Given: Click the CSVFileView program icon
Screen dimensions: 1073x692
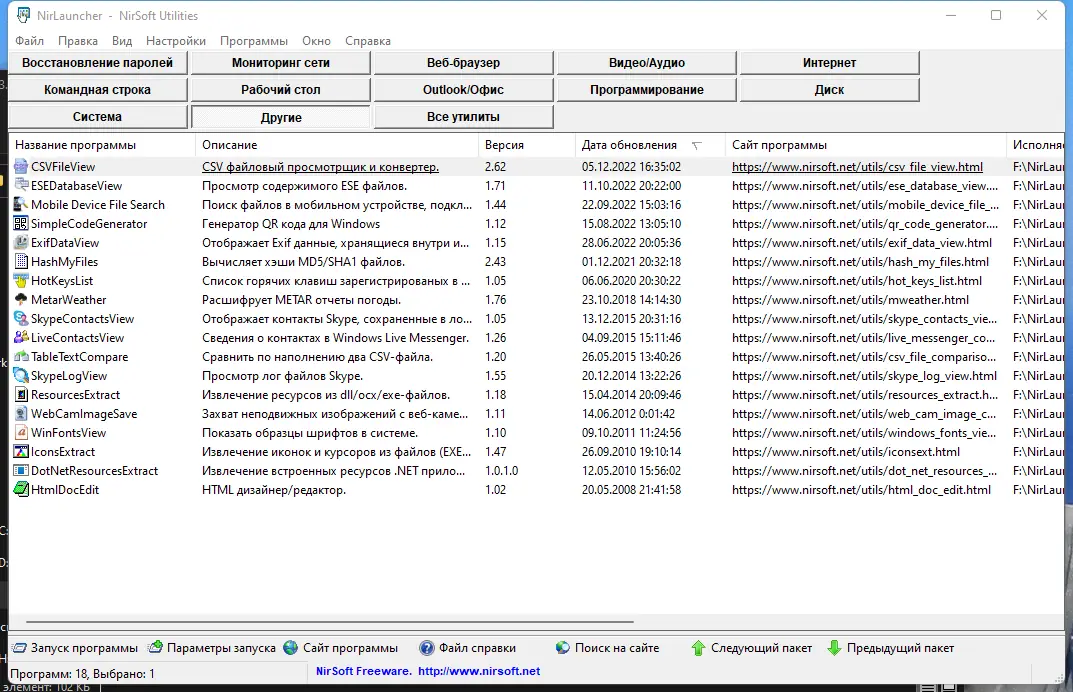Looking at the screenshot, I should click(21, 166).
